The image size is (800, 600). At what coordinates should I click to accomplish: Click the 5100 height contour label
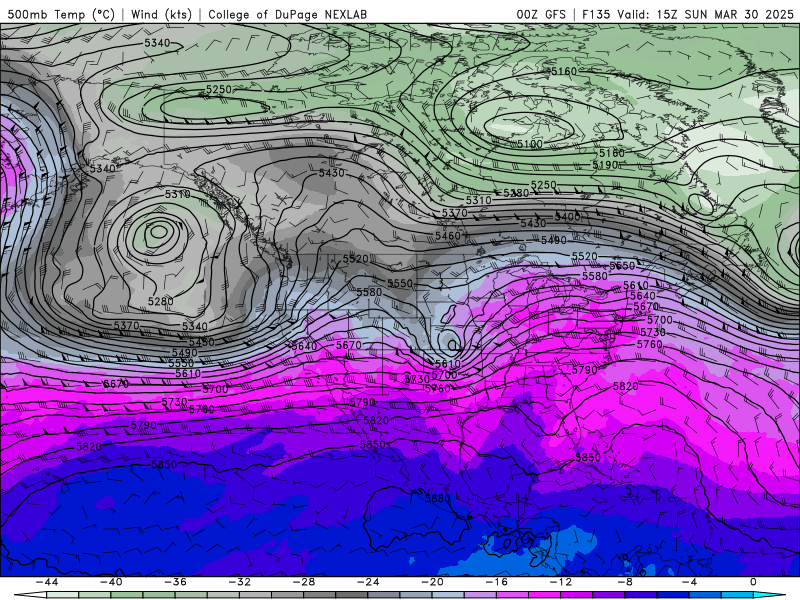coord(530,144)
